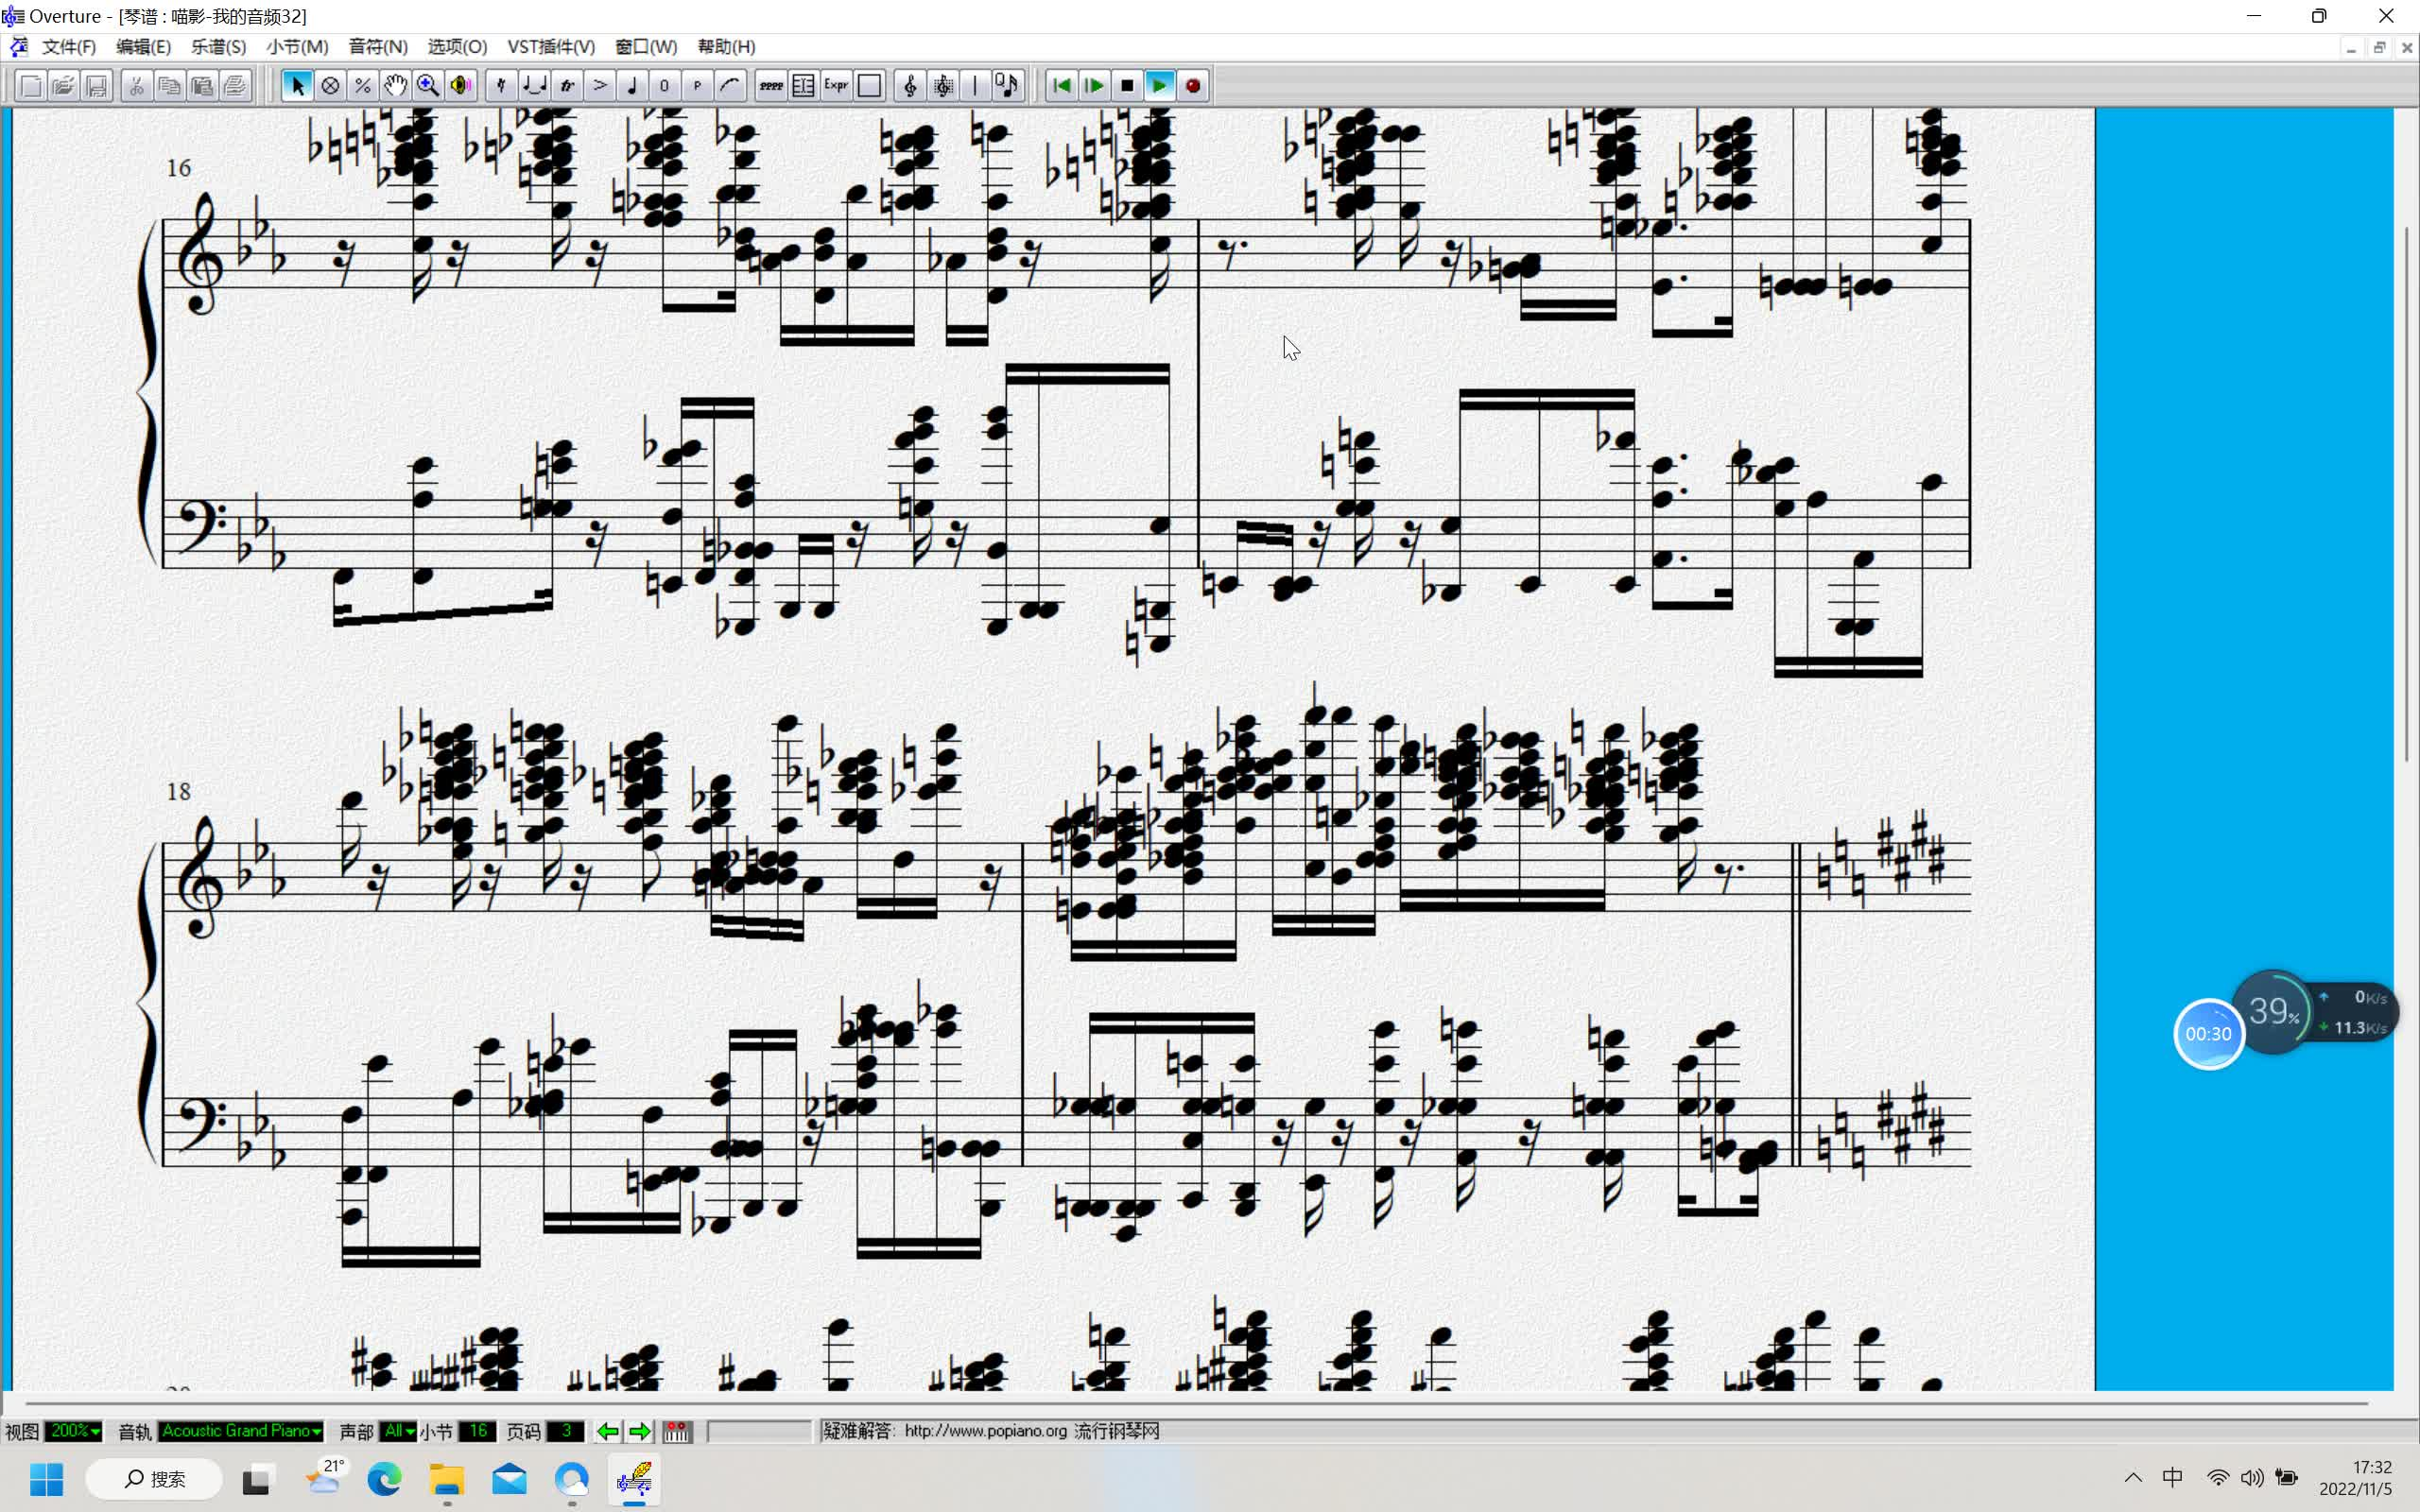Image resolution: width=2420 pixels, height=1512 pixels.
Task: Click the New score toolbar icon
Action: tap(31, 86)
